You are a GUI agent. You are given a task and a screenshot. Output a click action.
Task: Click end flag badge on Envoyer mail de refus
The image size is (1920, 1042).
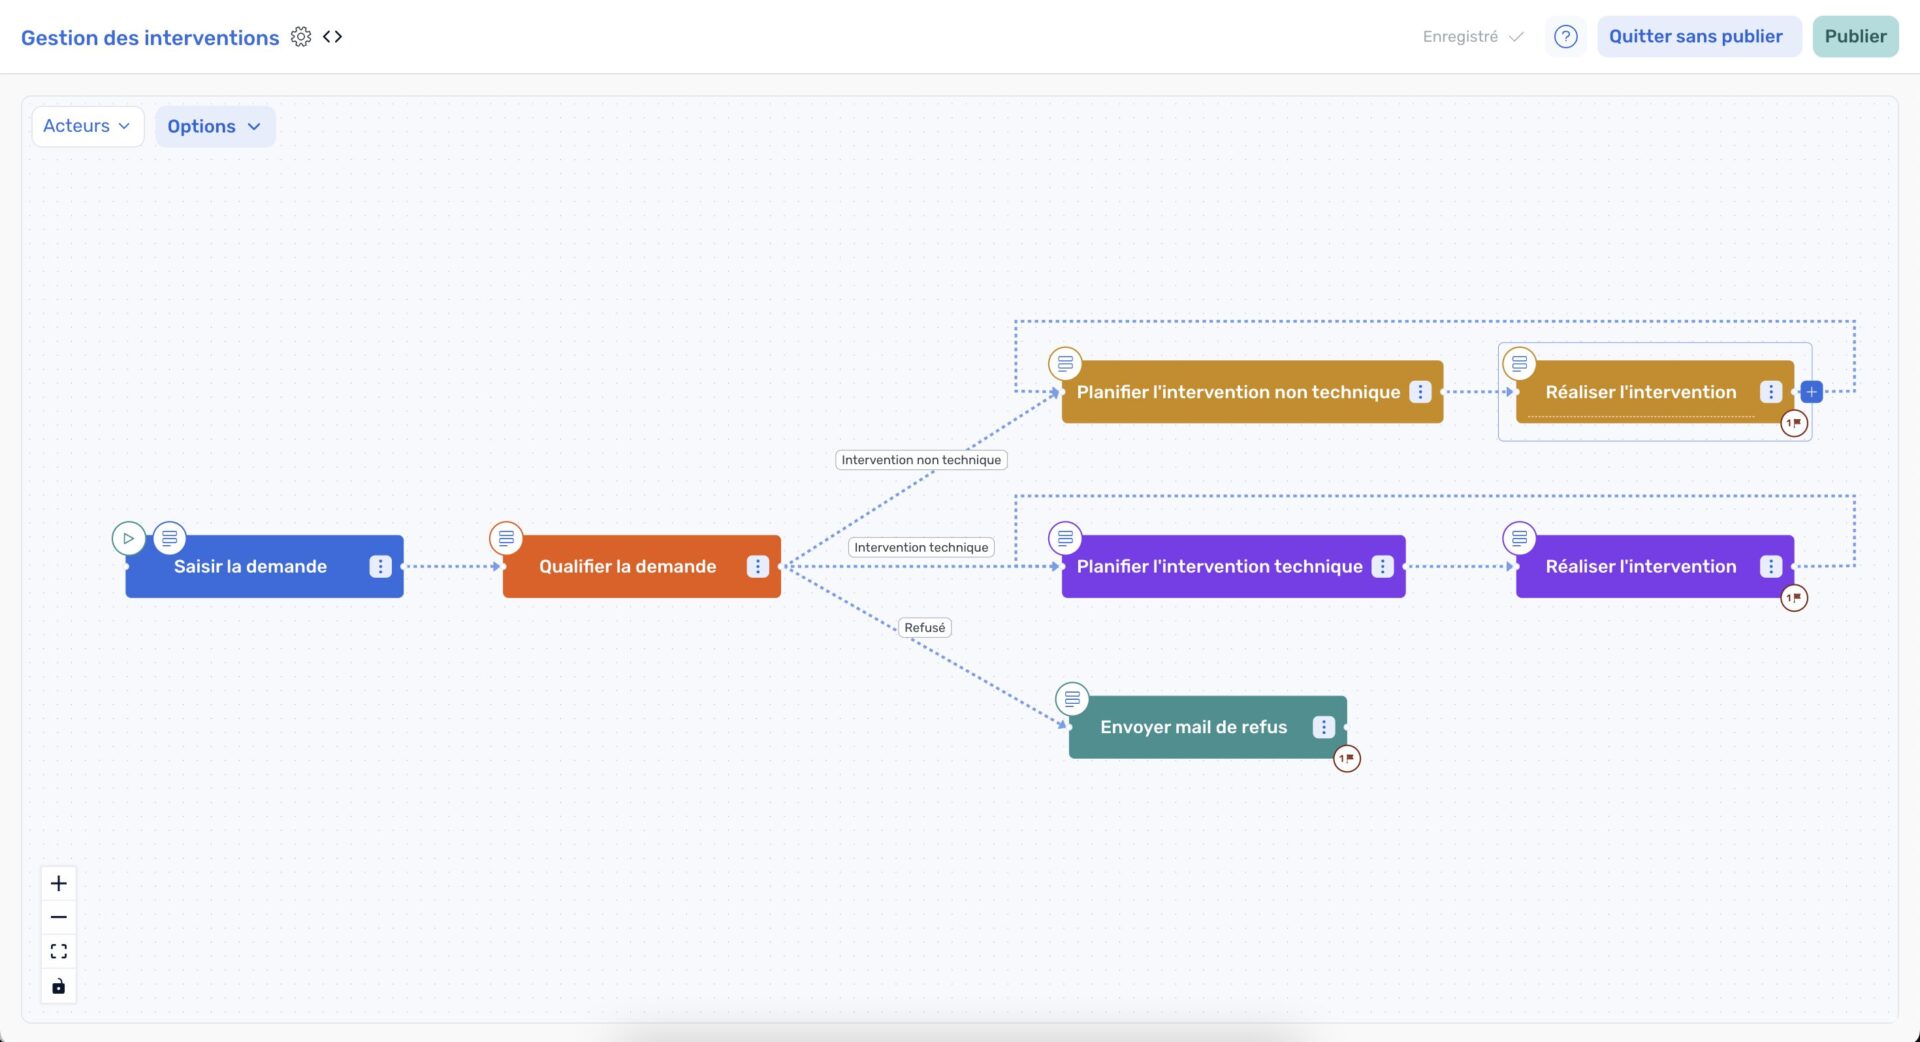tap(1347, 759)
